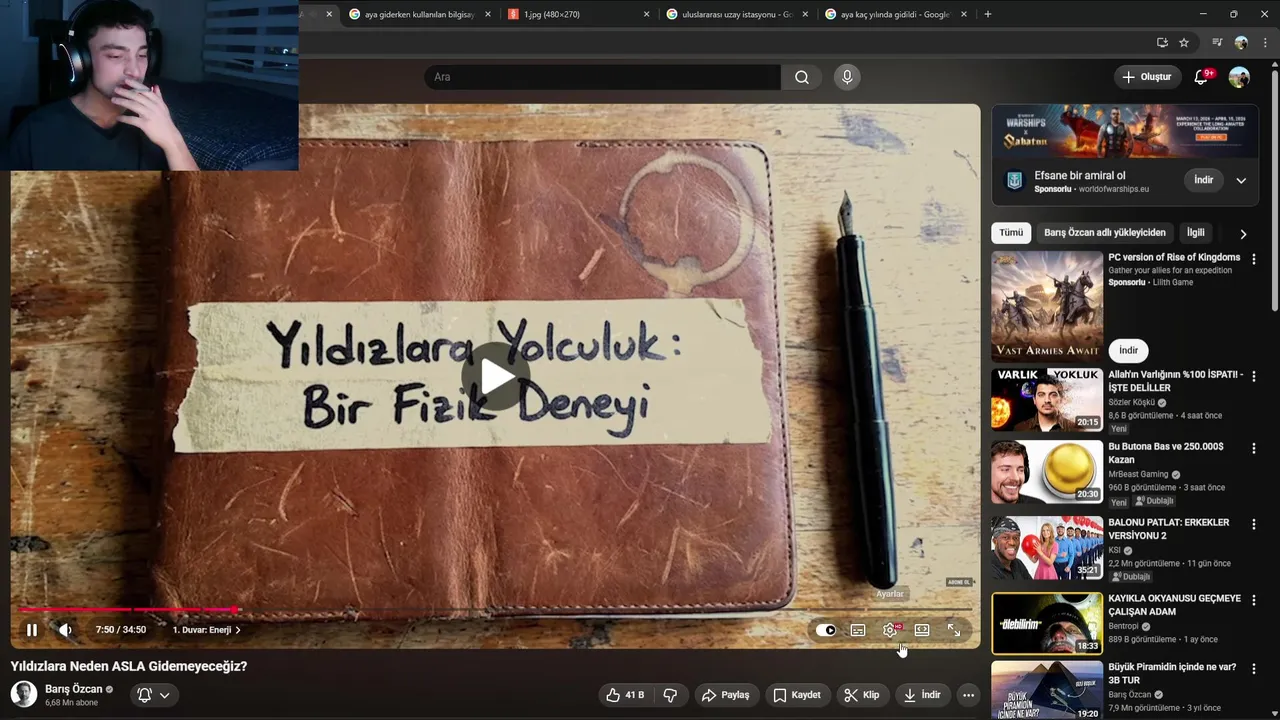Click 'İndir' on the World of Warships ad
Image resolution: width=1280 pixels, height=720 pixels.
click(1204, 180)
